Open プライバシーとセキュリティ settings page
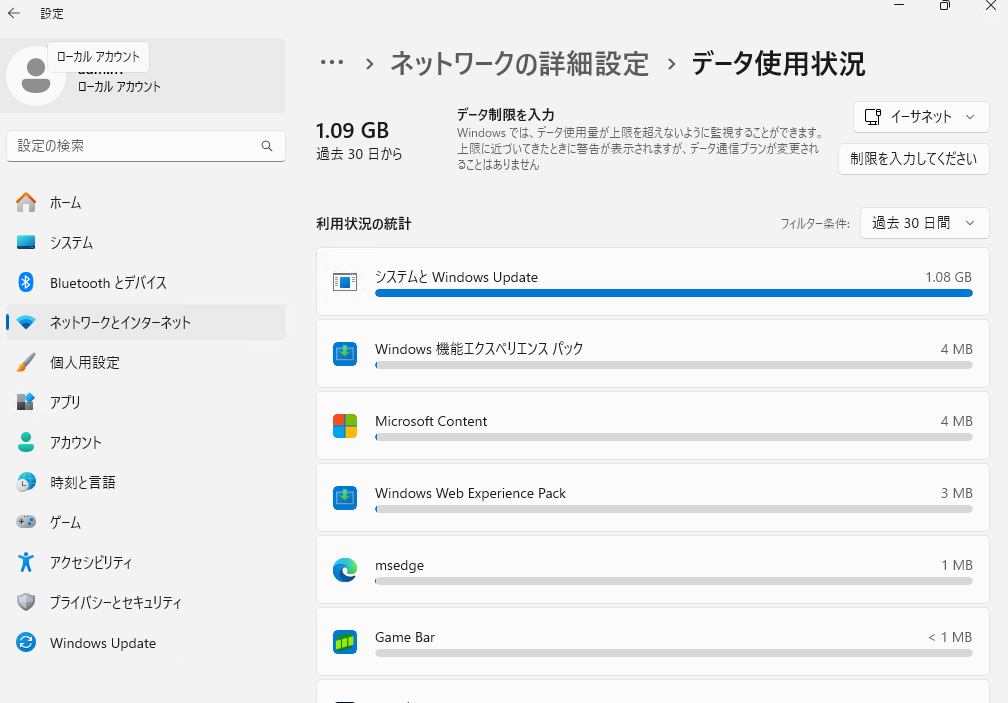This screenshot has width=1008, height=703. point(145,602)
